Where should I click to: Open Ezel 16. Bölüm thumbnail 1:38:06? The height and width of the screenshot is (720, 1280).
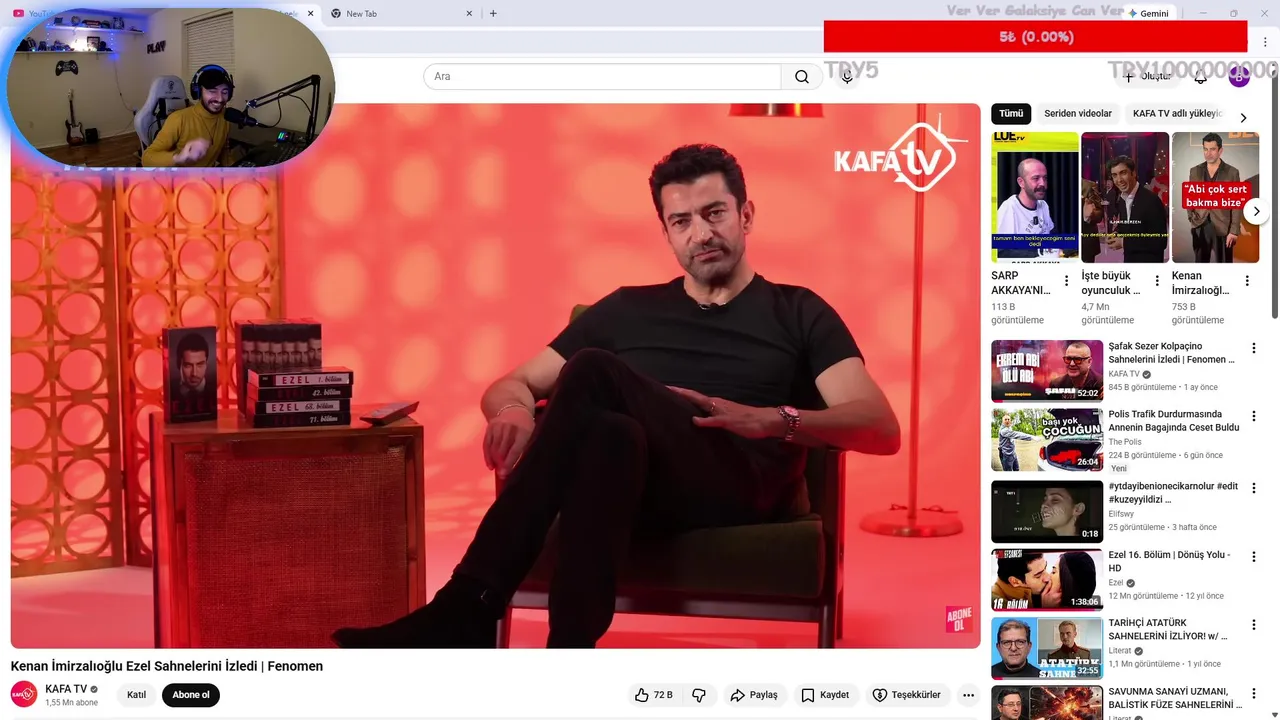point(1047,579)
